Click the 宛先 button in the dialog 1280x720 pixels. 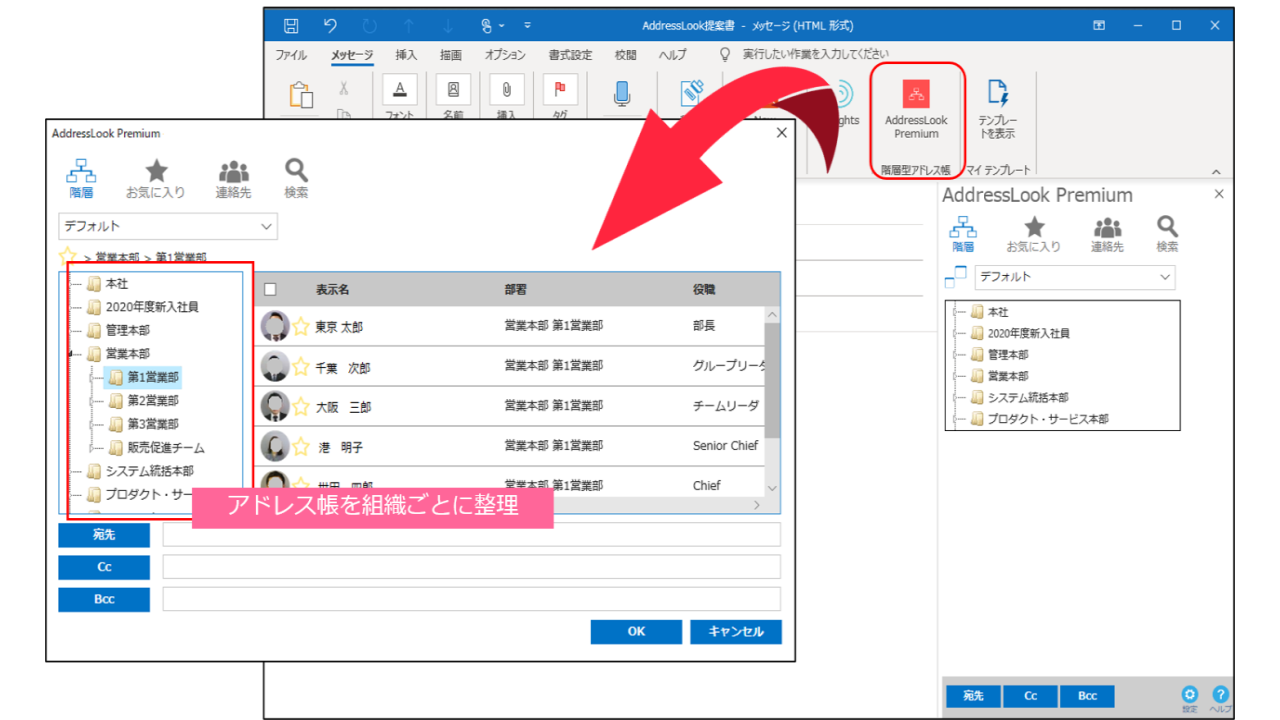tap(104, 535)
